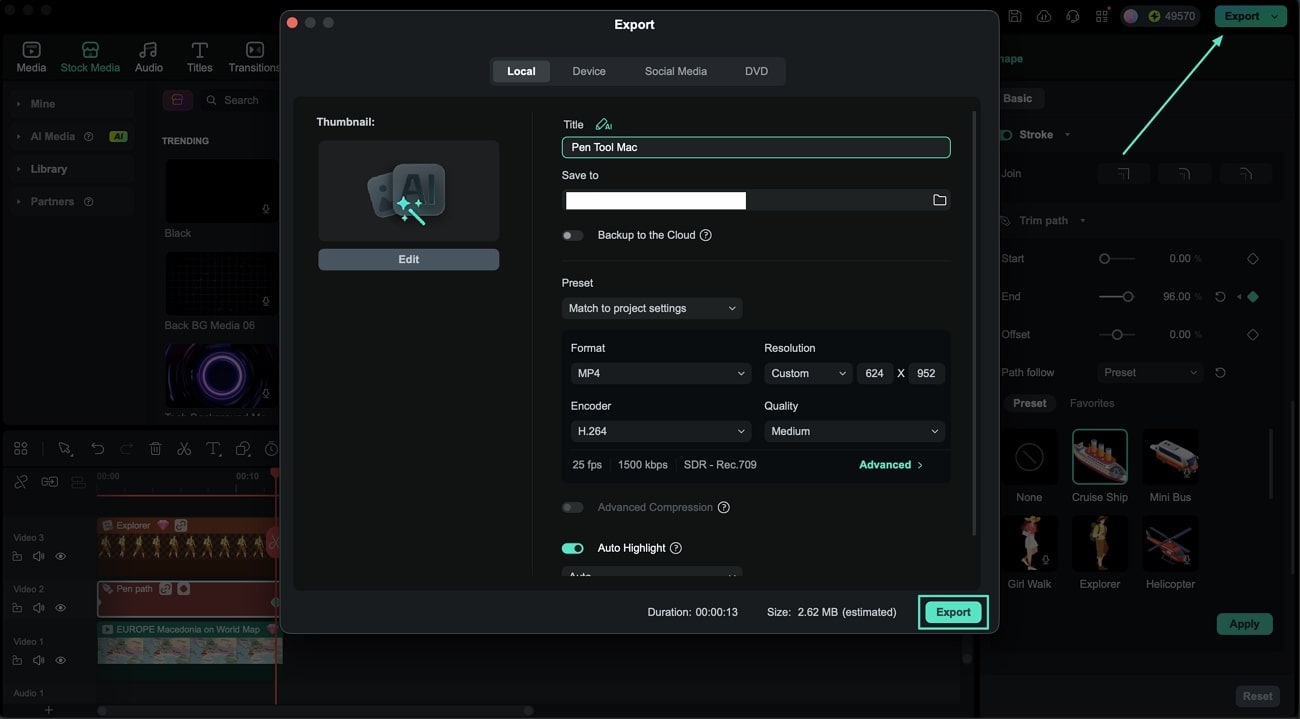Open the folder picker next to Save to
The width and height of the screenshot is (1300, 719).
(939, 199)
